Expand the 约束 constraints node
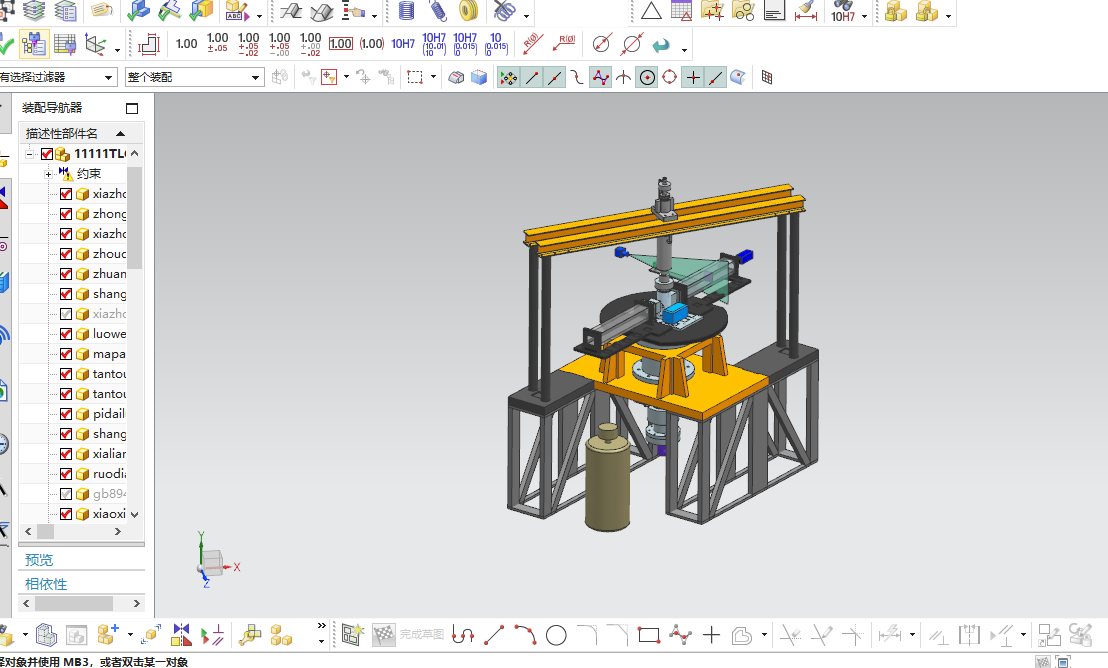 click(x=48, y=174)
